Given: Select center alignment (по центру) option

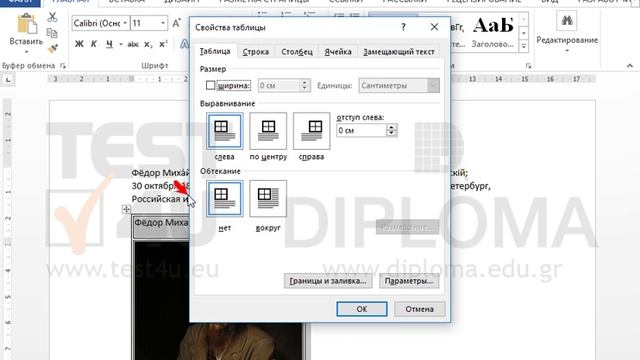Looking at the screenshot, I should (268, 131).
